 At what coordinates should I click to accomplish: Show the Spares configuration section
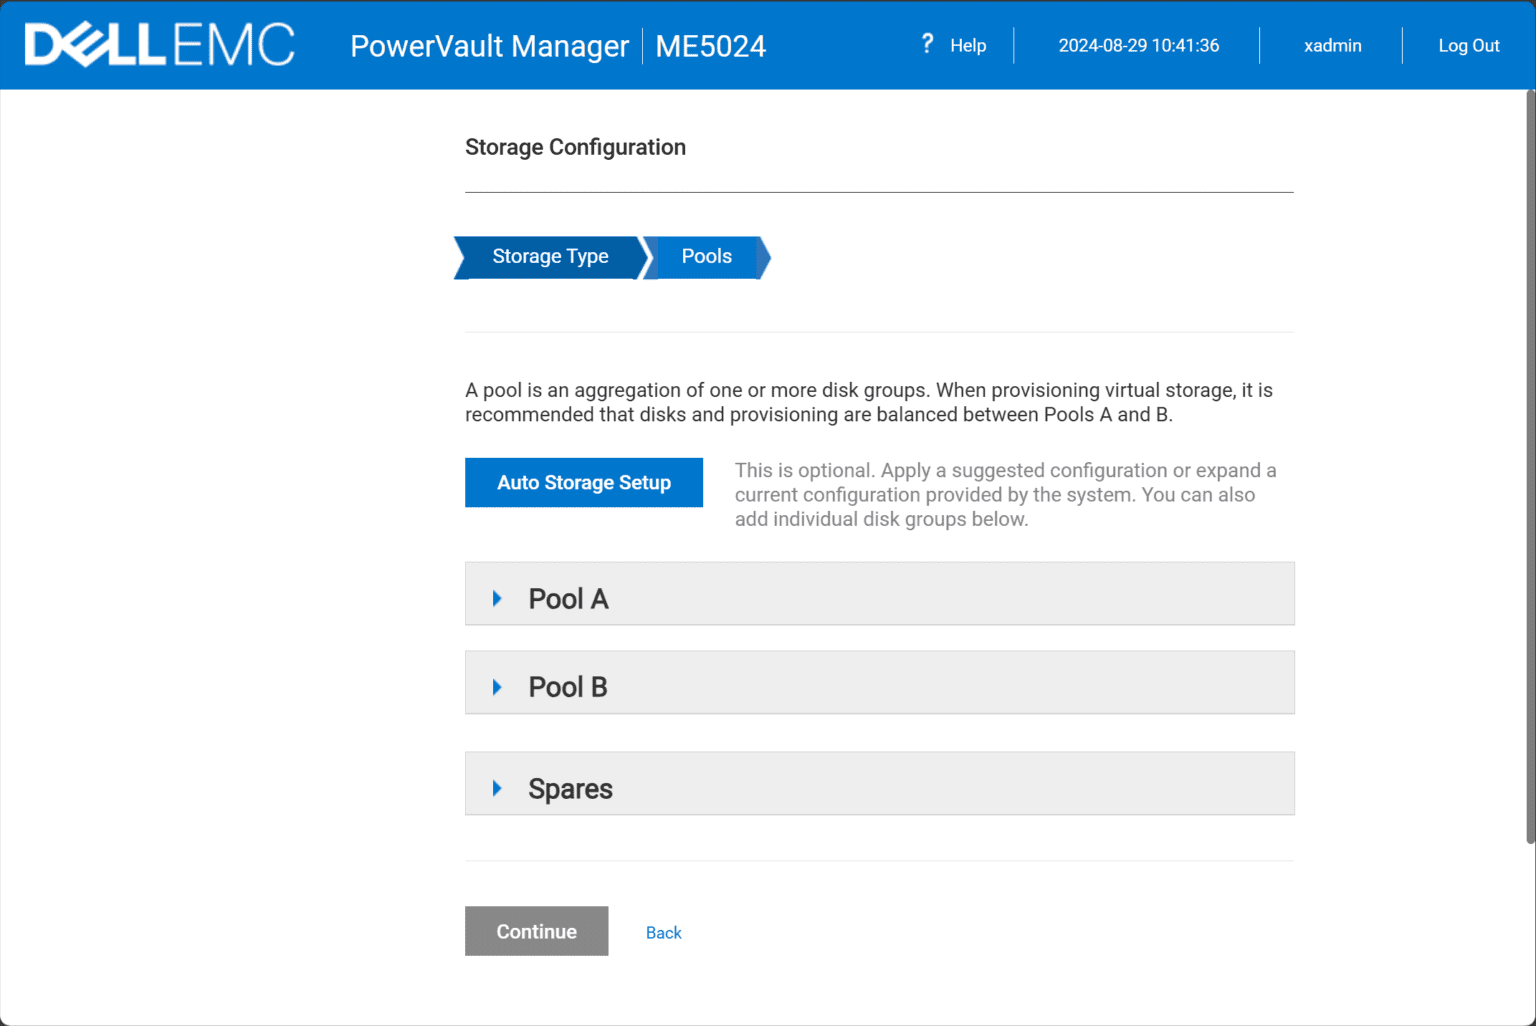(570, 788)
